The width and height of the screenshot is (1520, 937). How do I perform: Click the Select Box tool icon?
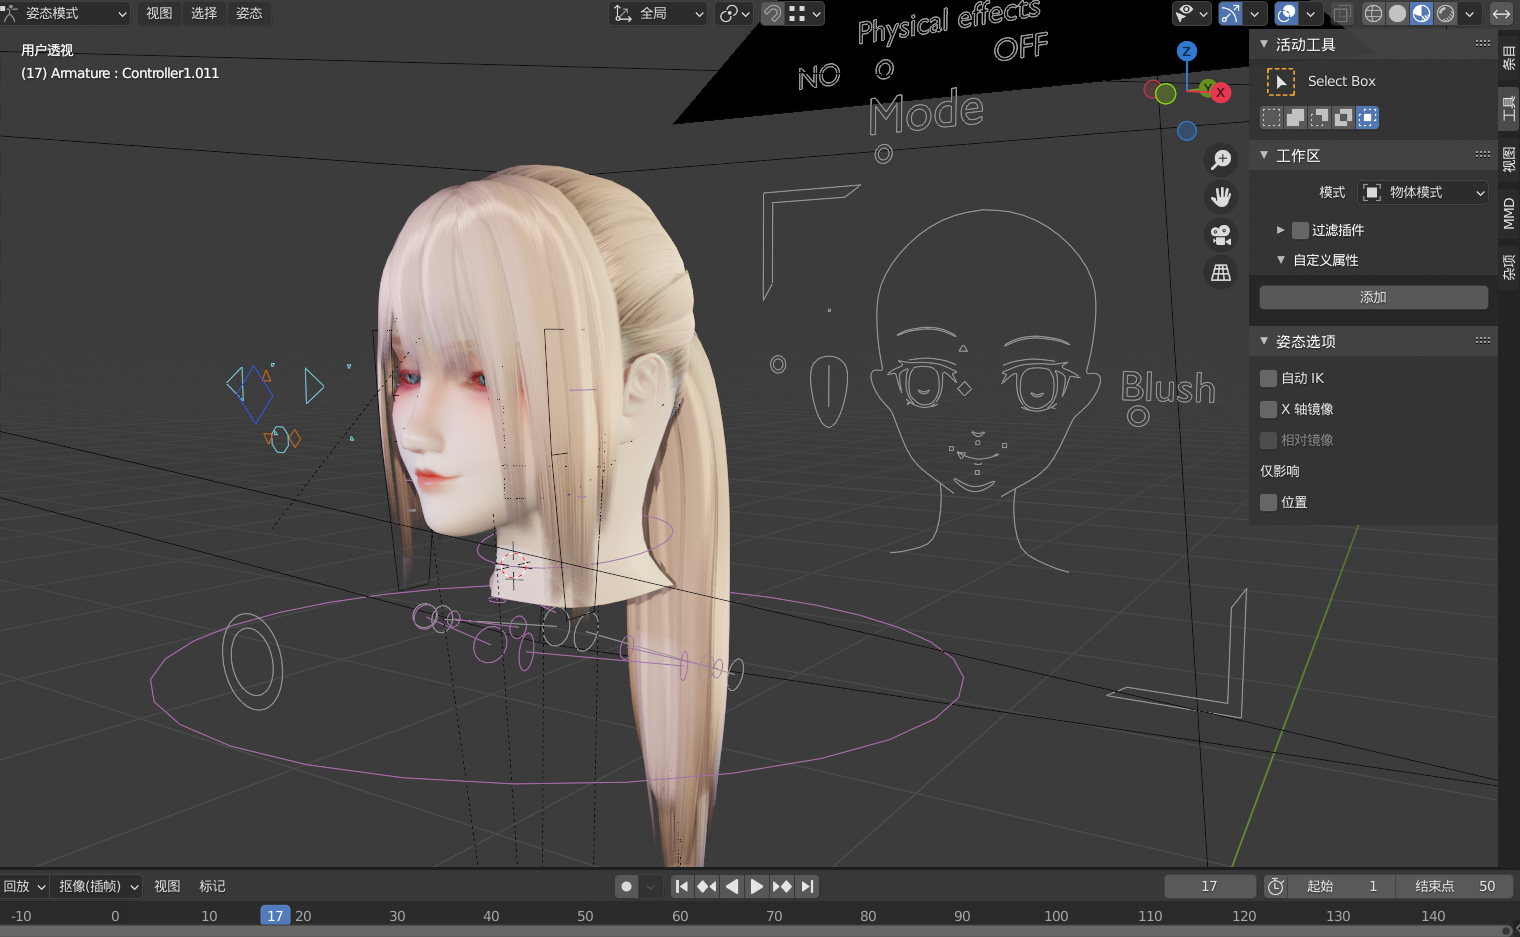[x=1280, y=81]
